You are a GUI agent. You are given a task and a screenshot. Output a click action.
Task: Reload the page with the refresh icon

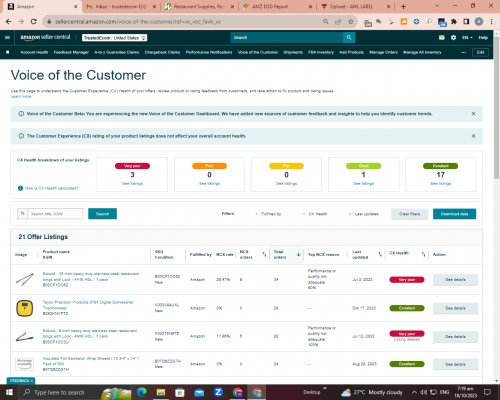(34, 22)
